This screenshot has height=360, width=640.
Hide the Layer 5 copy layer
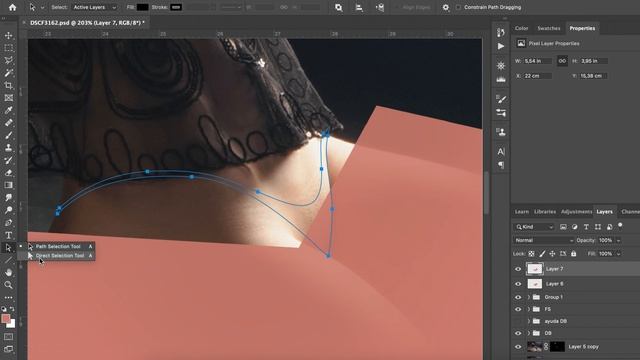pos(518,347)
